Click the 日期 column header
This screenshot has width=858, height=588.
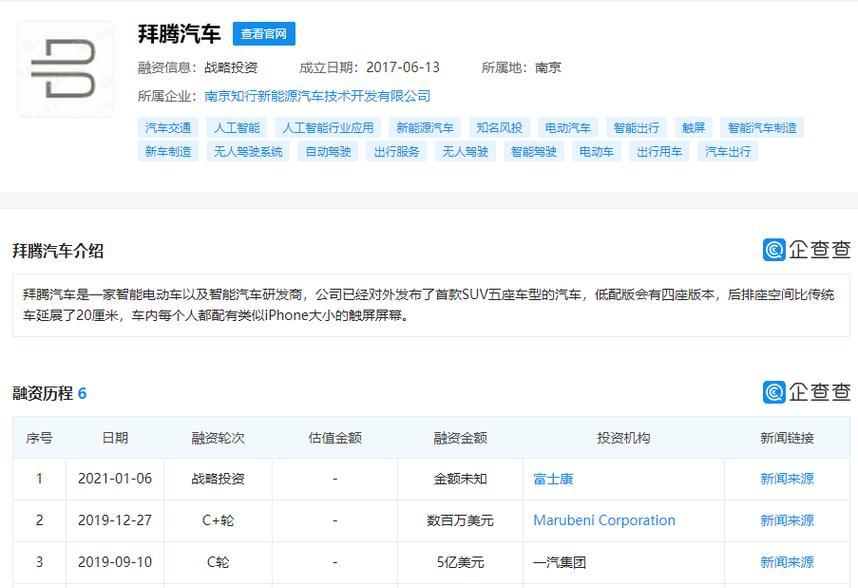pos(115,438)
